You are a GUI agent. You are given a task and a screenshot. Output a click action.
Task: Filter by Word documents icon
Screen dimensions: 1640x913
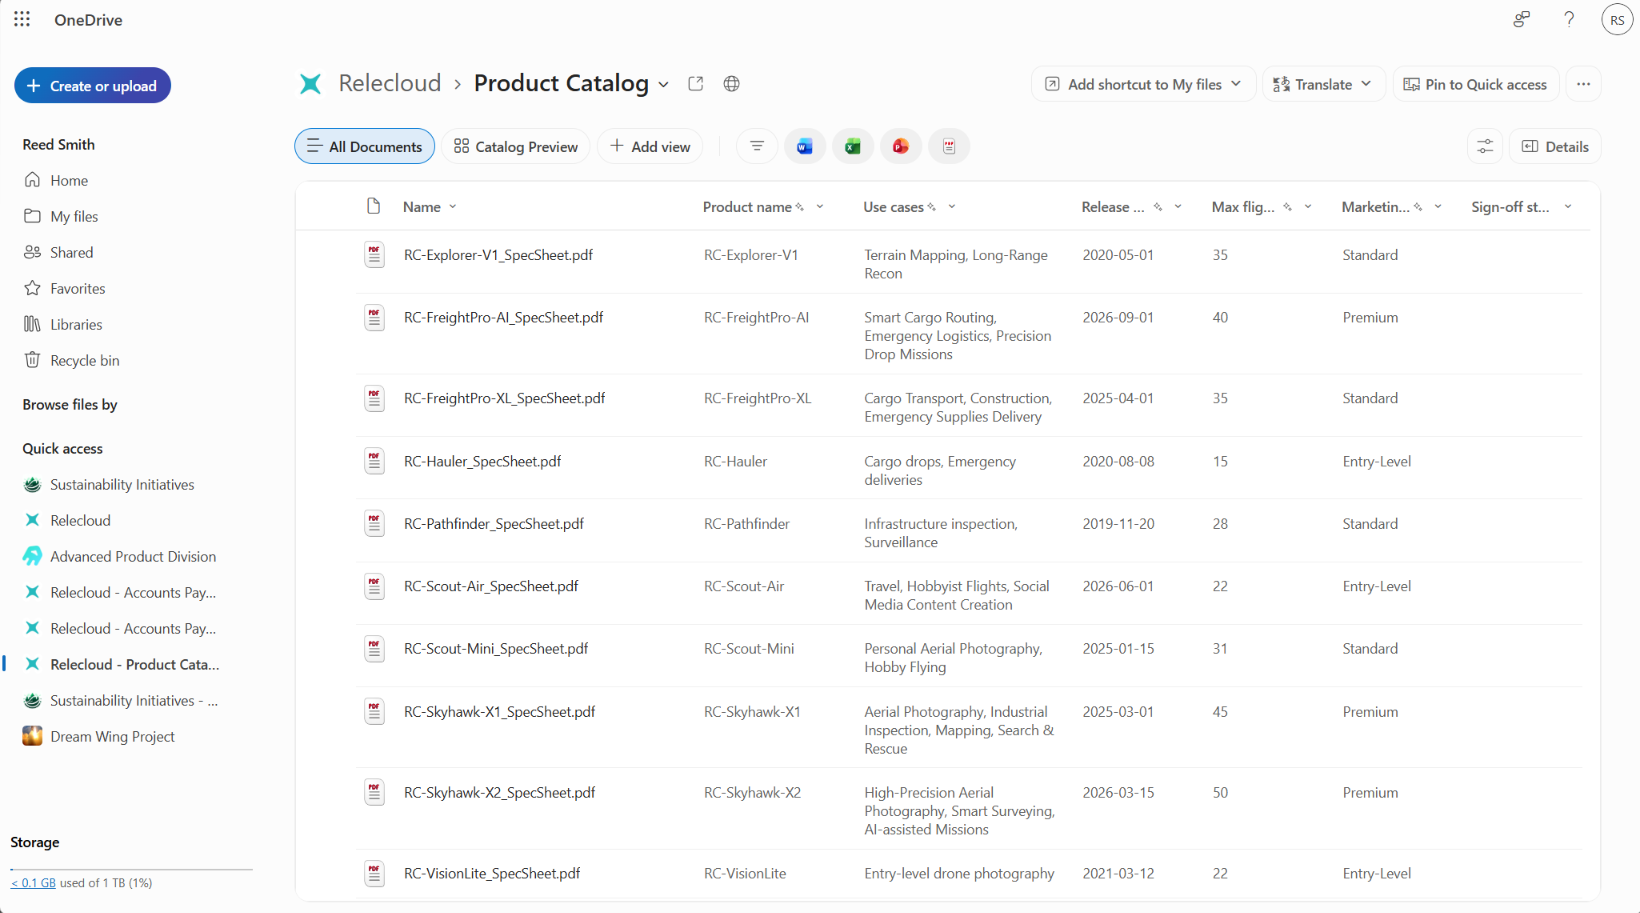pos(805,147)
